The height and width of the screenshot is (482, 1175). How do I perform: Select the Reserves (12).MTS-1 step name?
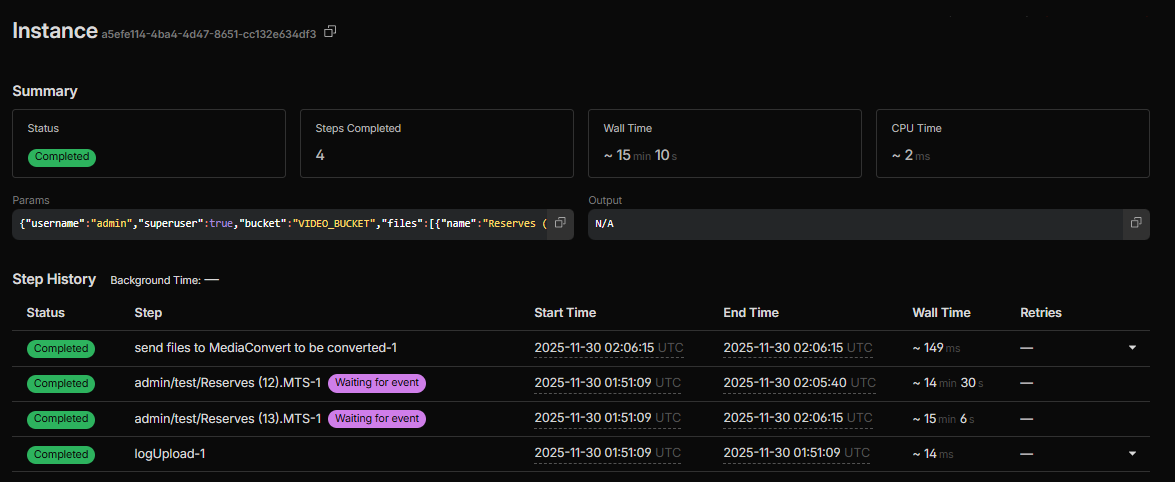click(x=227, y=383)
